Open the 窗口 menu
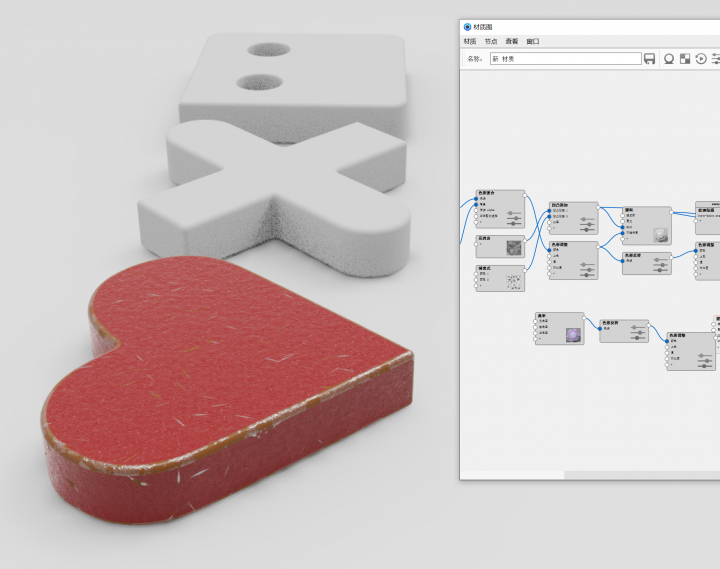The image size is (720, 569). [533, 42]
